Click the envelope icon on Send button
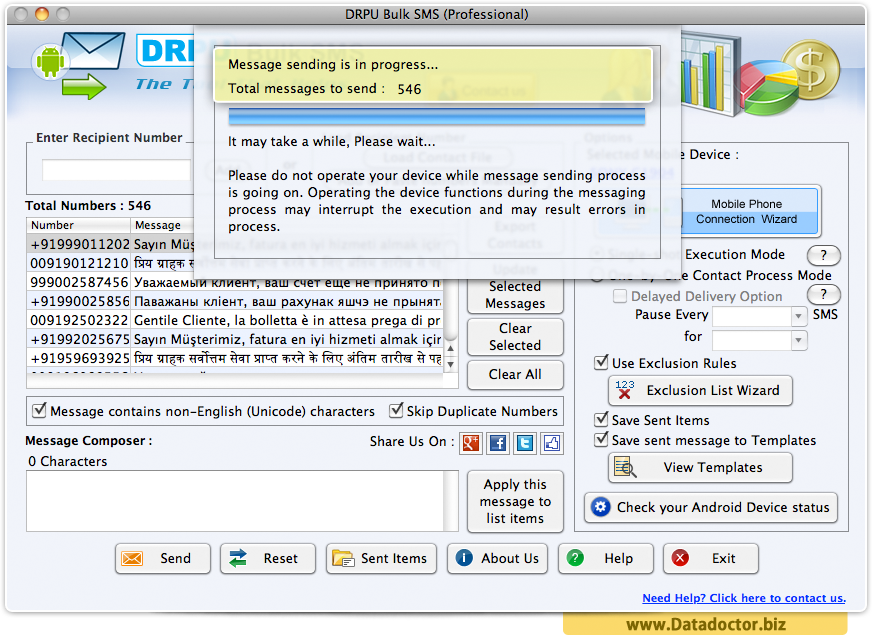This screenshot has width=872, height=635. (132, 558)
